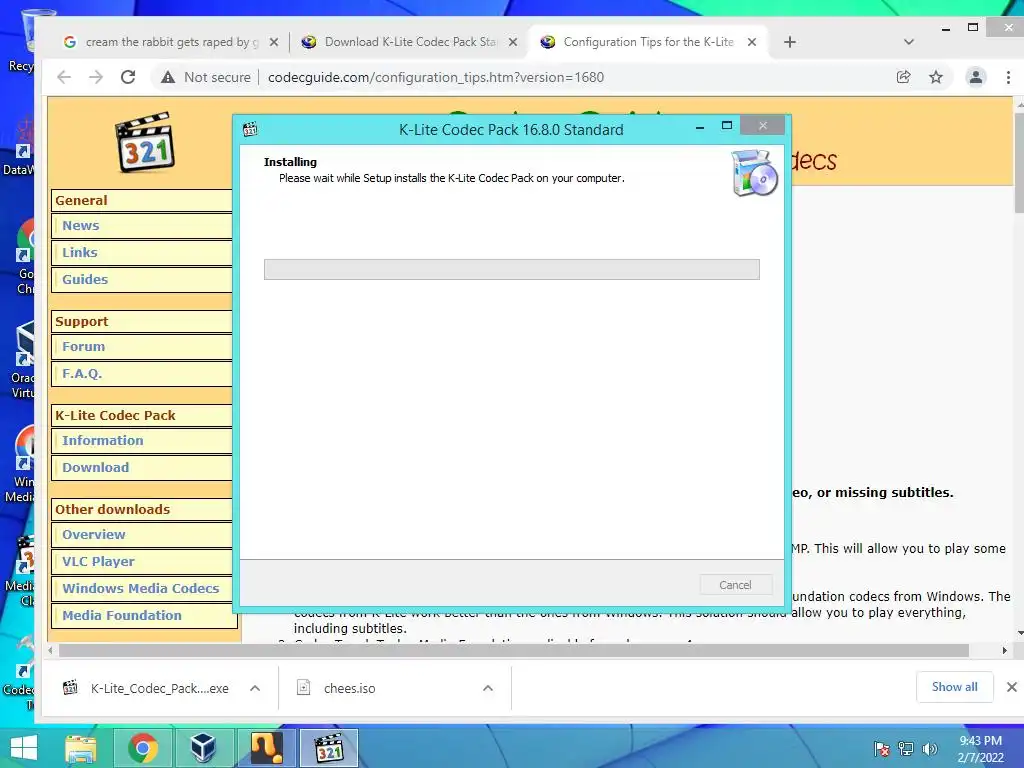Click the address bar URL
The height and width of the screenshot is (768, 1024).
pos(436,77)
